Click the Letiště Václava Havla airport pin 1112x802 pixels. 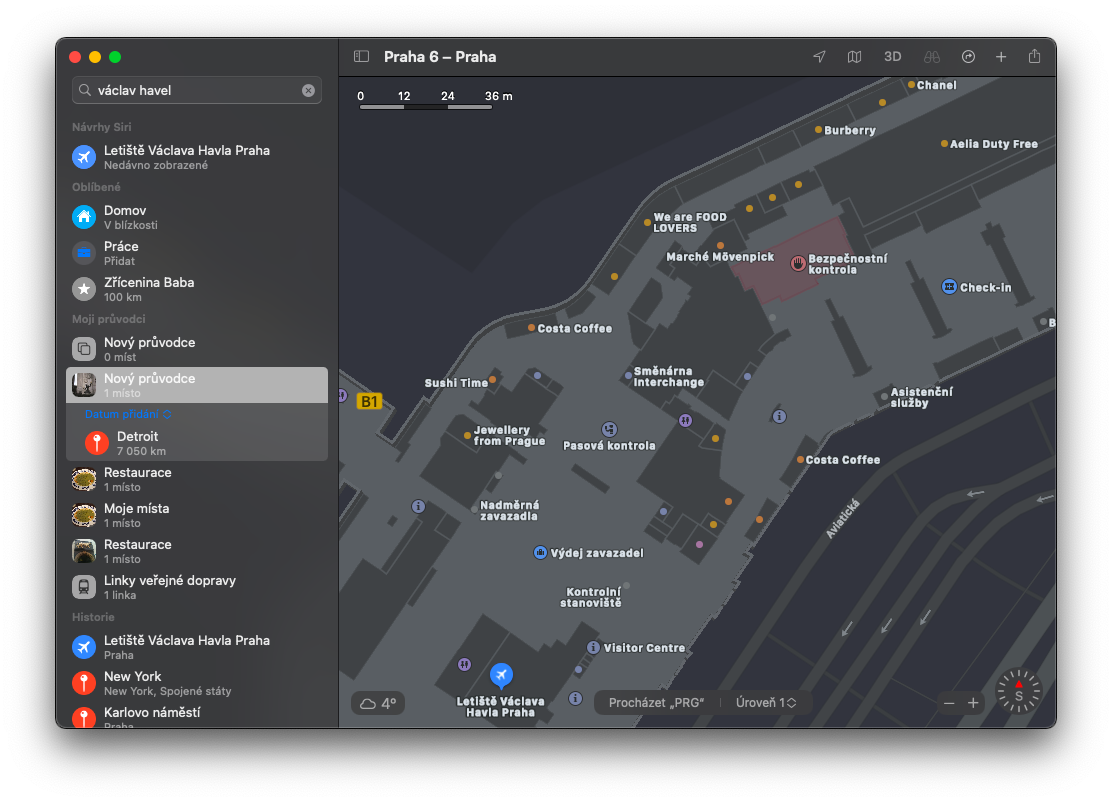(501, 674)
